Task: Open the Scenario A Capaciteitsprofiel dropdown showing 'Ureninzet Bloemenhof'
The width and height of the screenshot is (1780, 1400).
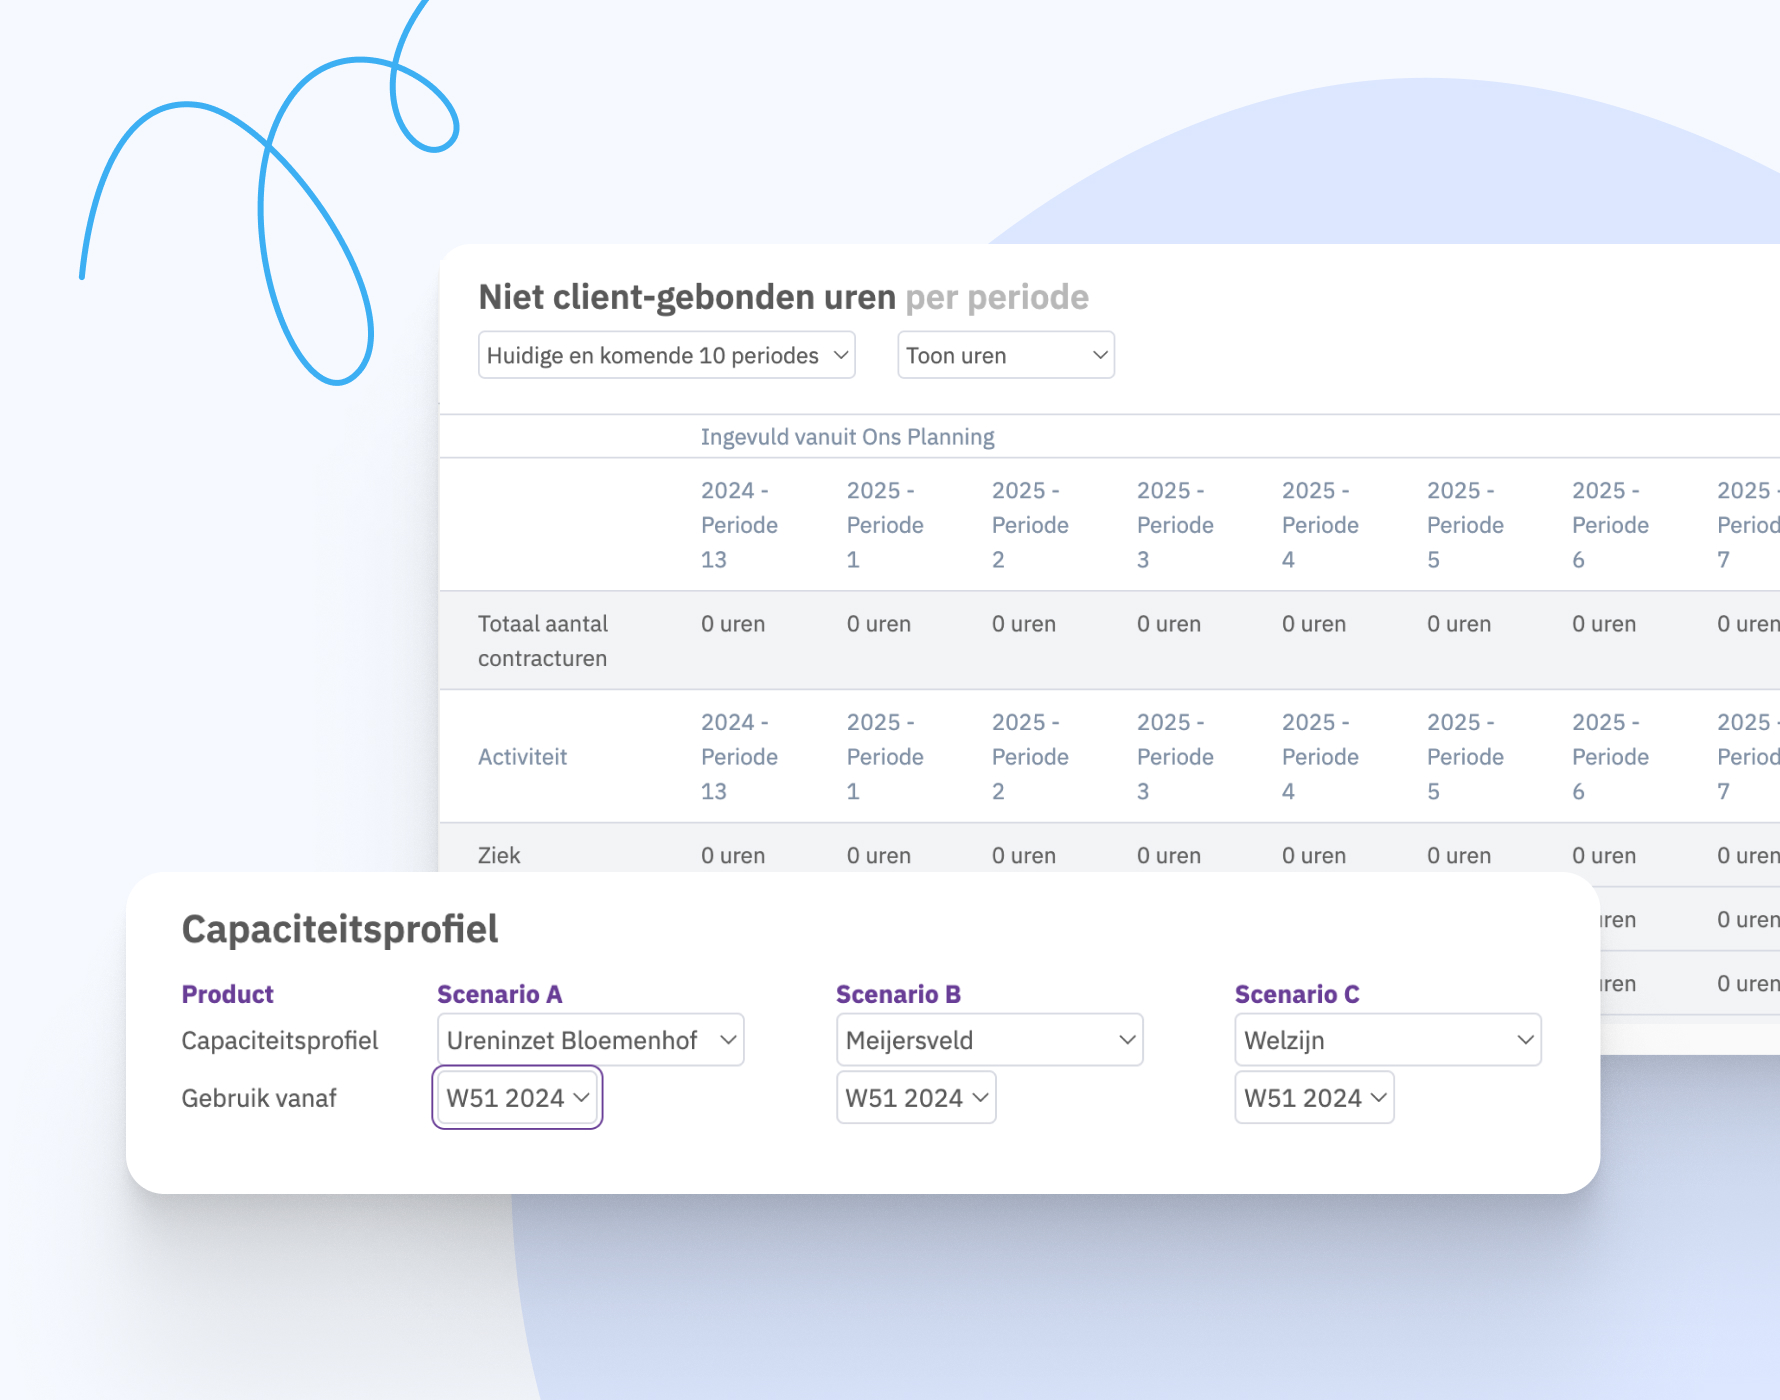Action: [x=589, y=1040]
